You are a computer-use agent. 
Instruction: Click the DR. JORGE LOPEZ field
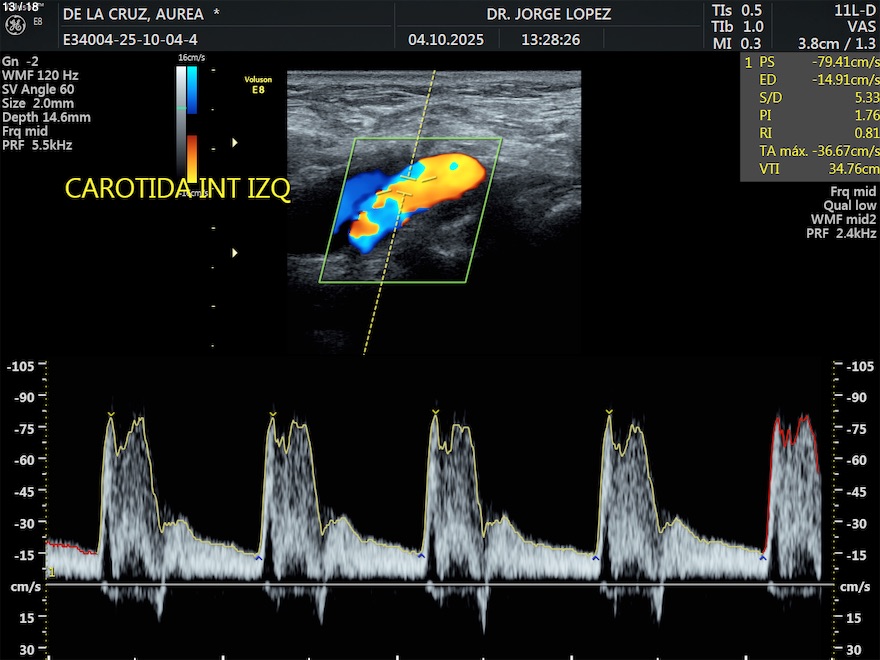548,14
